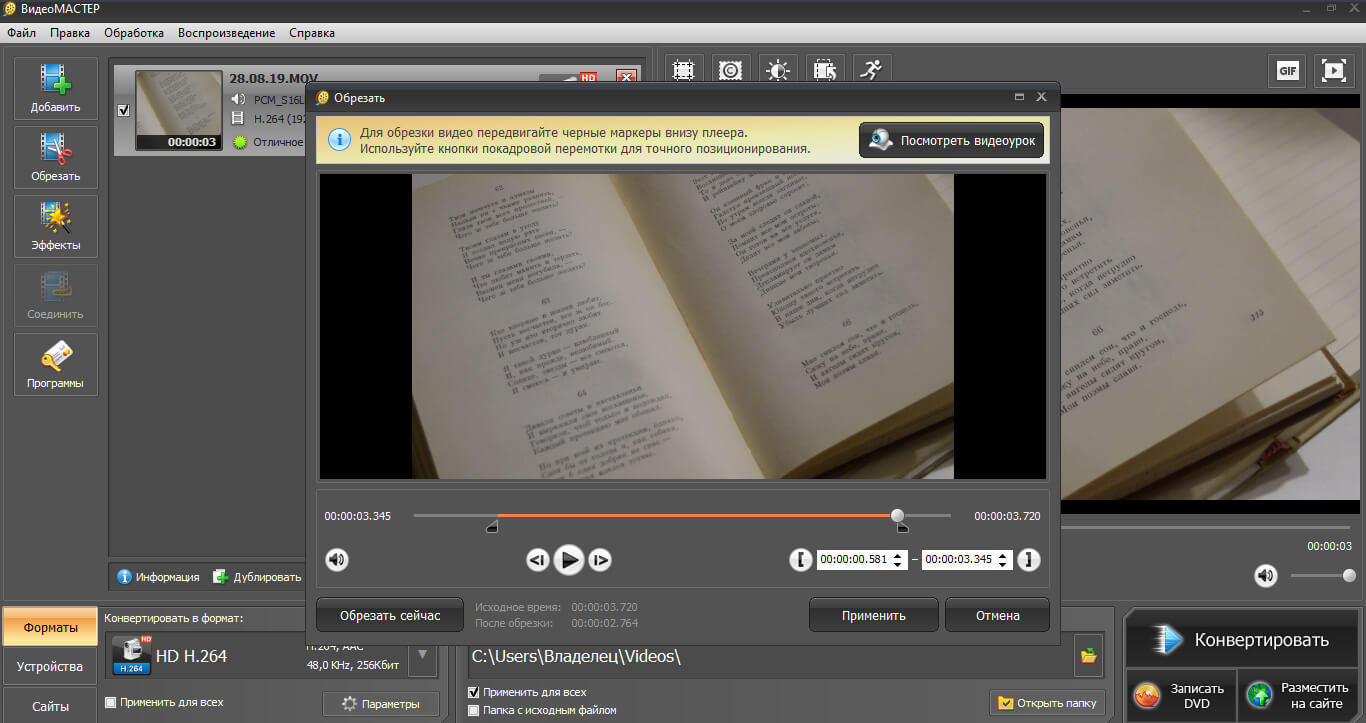Mute main preview volume speaker icon

1266,575
